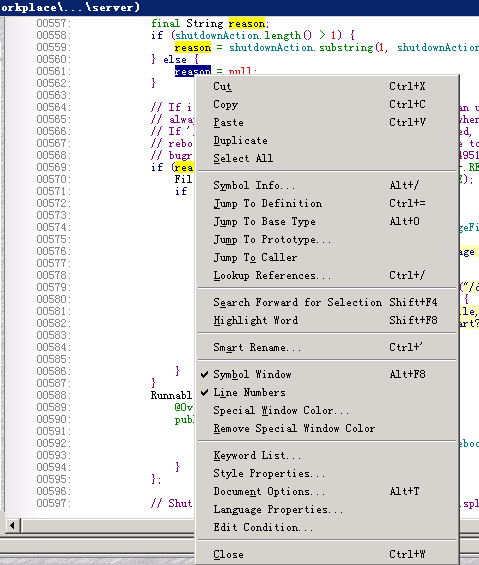
Task: Open Document Options... entry
Action: click(x=327, y=492)
